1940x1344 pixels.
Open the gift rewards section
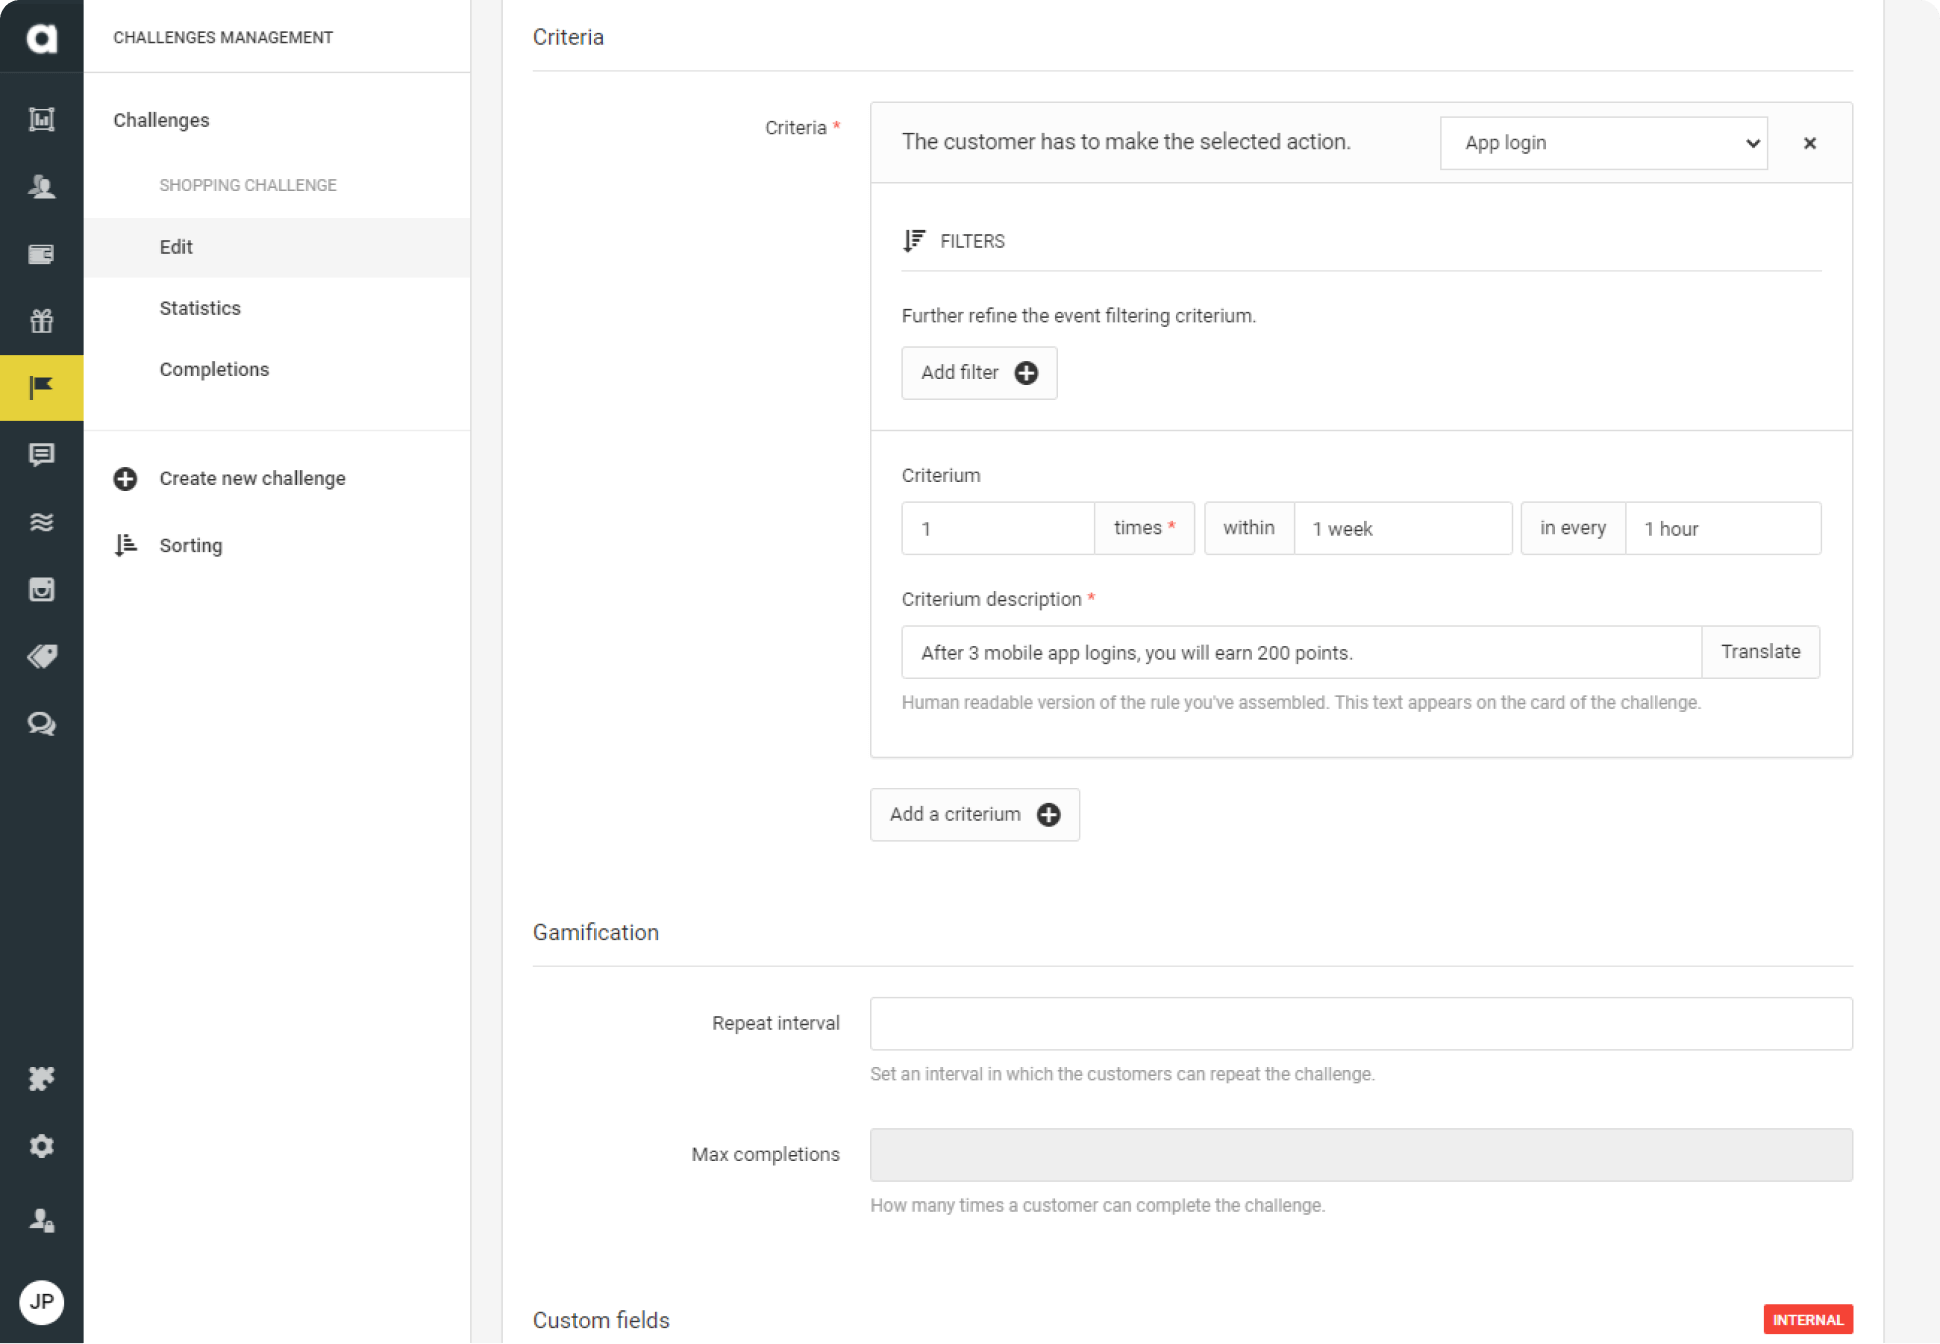click(42, 321)
